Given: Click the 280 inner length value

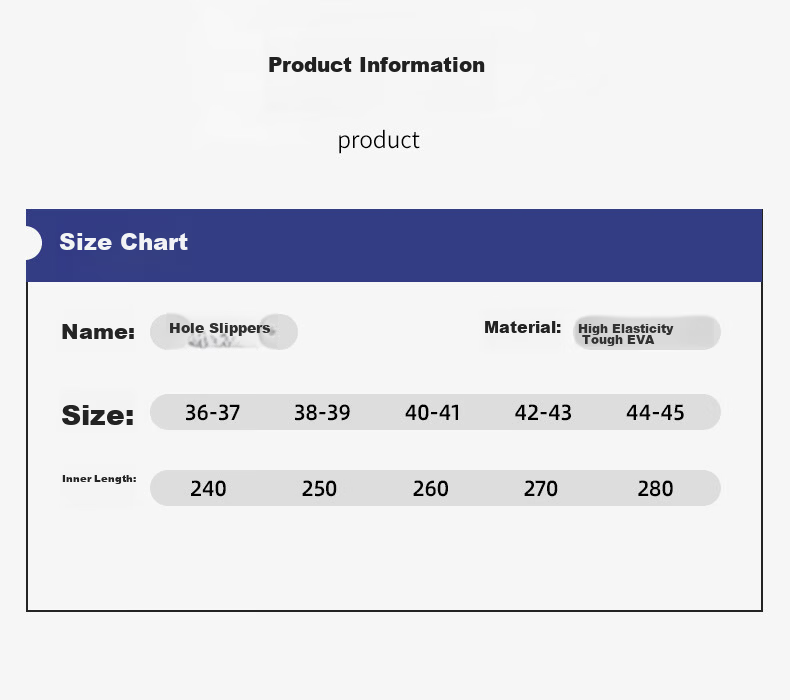Looking at the screenshot, I should (655, 489).
